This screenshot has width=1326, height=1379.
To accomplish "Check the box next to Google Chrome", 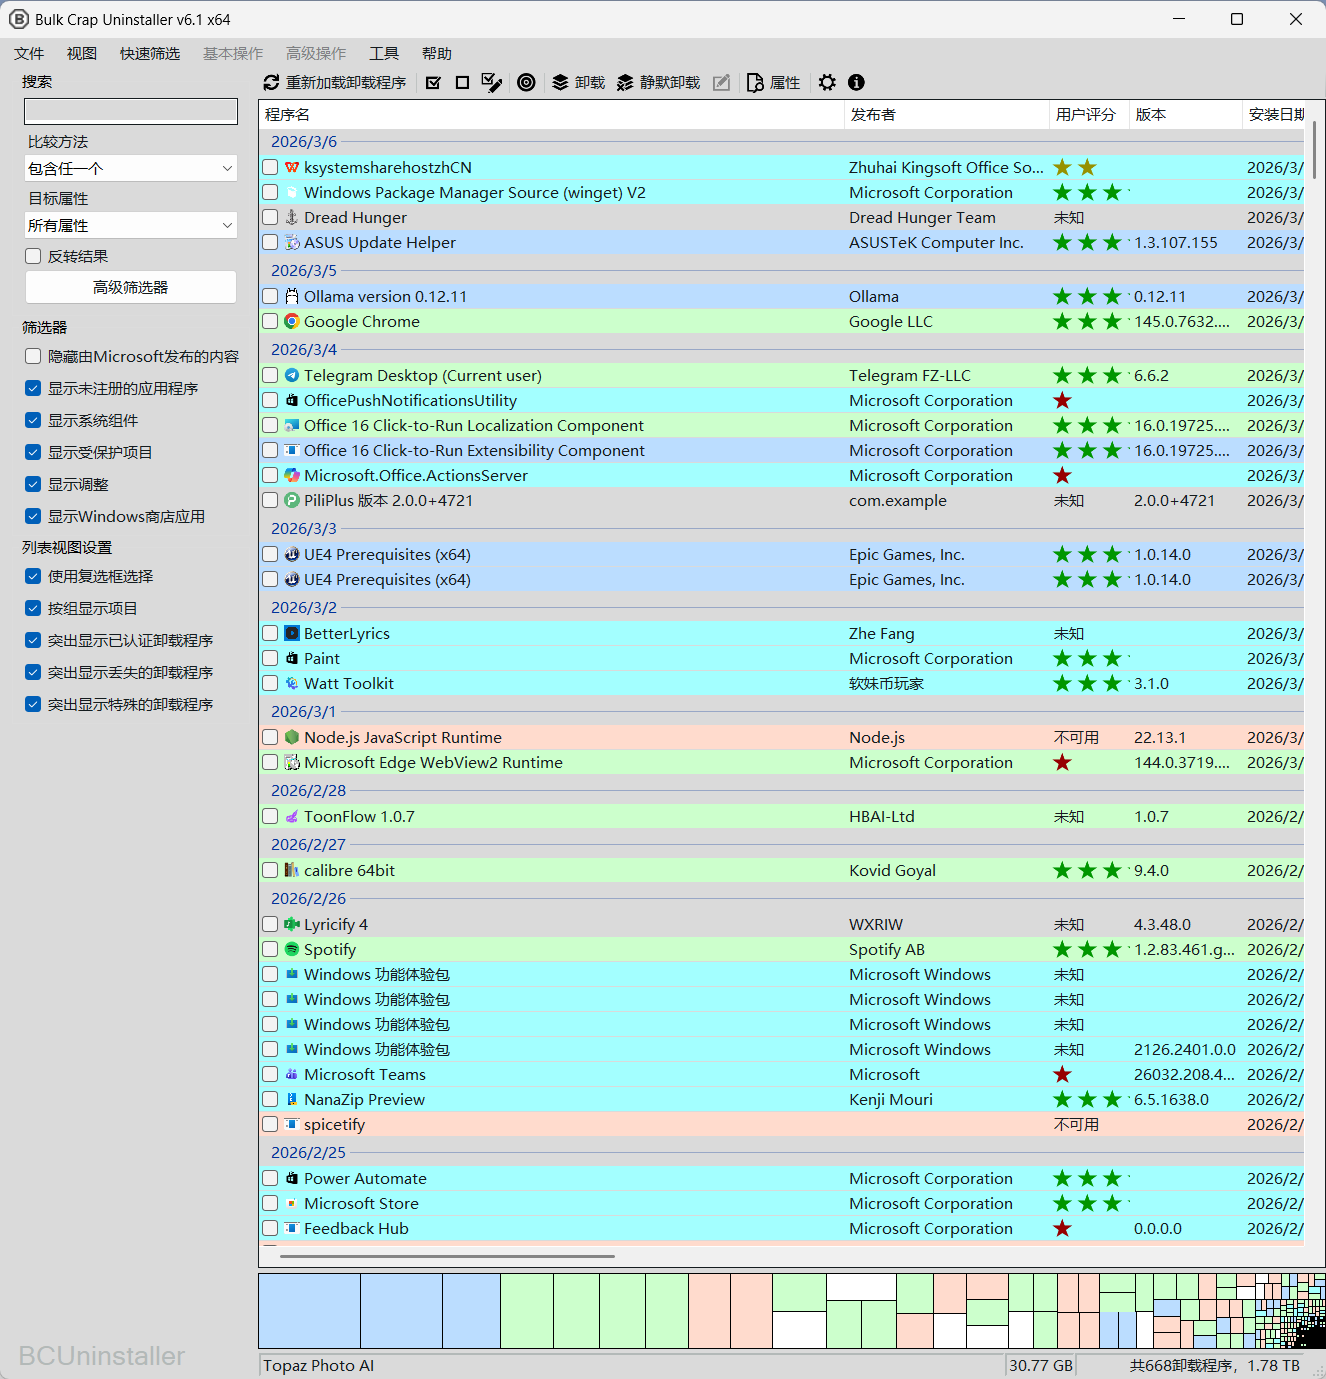I will [270, 322].
